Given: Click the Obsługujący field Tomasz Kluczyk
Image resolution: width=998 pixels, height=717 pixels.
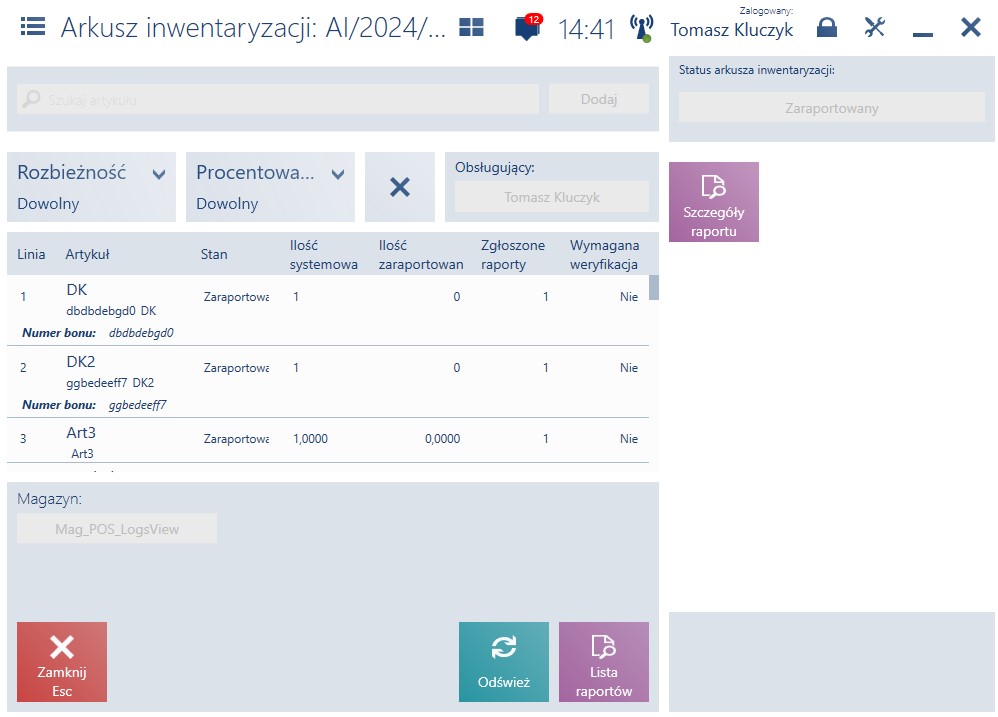Looking at the screenshot, I should tap(552, 197).
